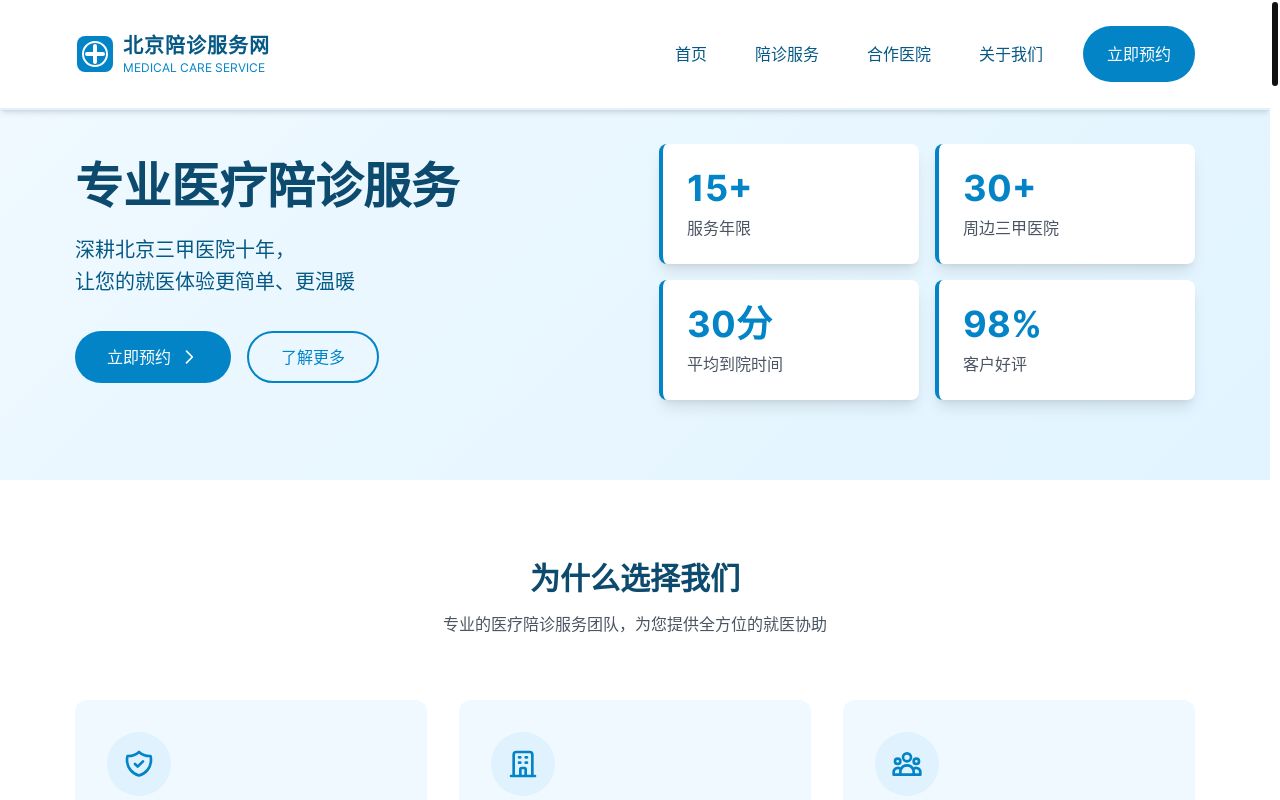Select the 专业医疗陪诊服务 hero headline

coord(267,186)
